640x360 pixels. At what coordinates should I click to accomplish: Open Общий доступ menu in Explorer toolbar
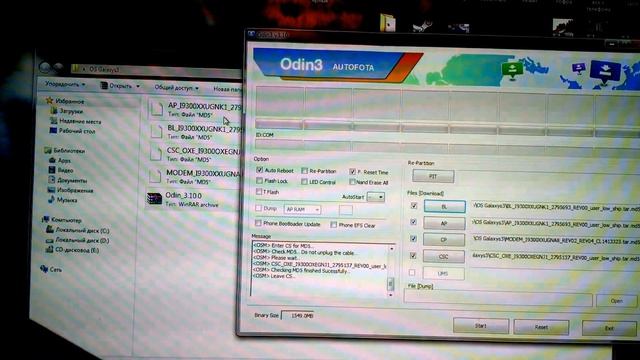[176, 87]
